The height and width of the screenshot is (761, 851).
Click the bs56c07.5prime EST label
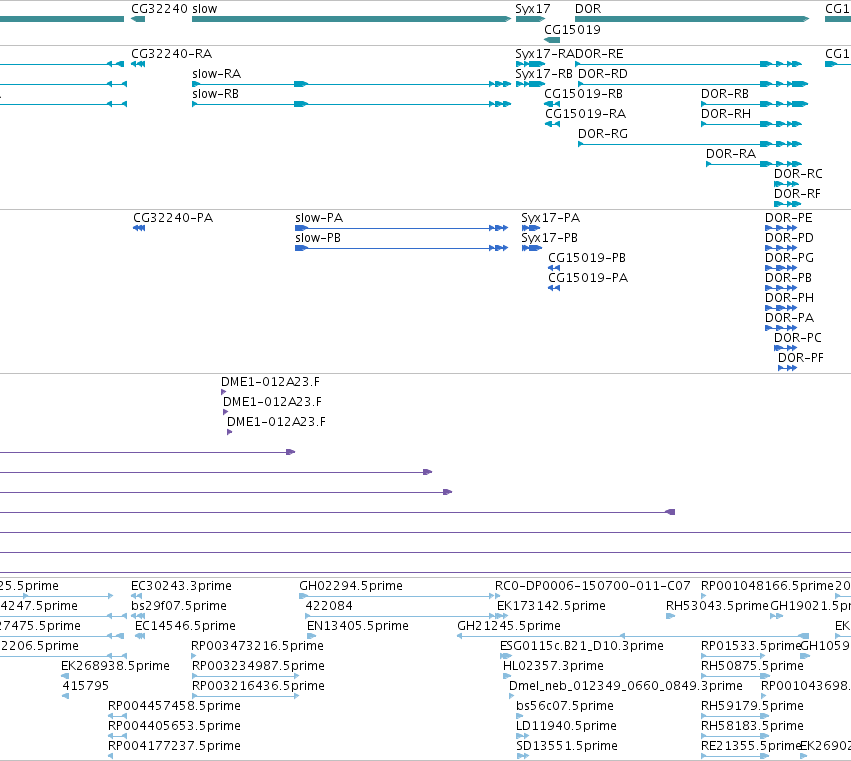[x=565, y=707]
